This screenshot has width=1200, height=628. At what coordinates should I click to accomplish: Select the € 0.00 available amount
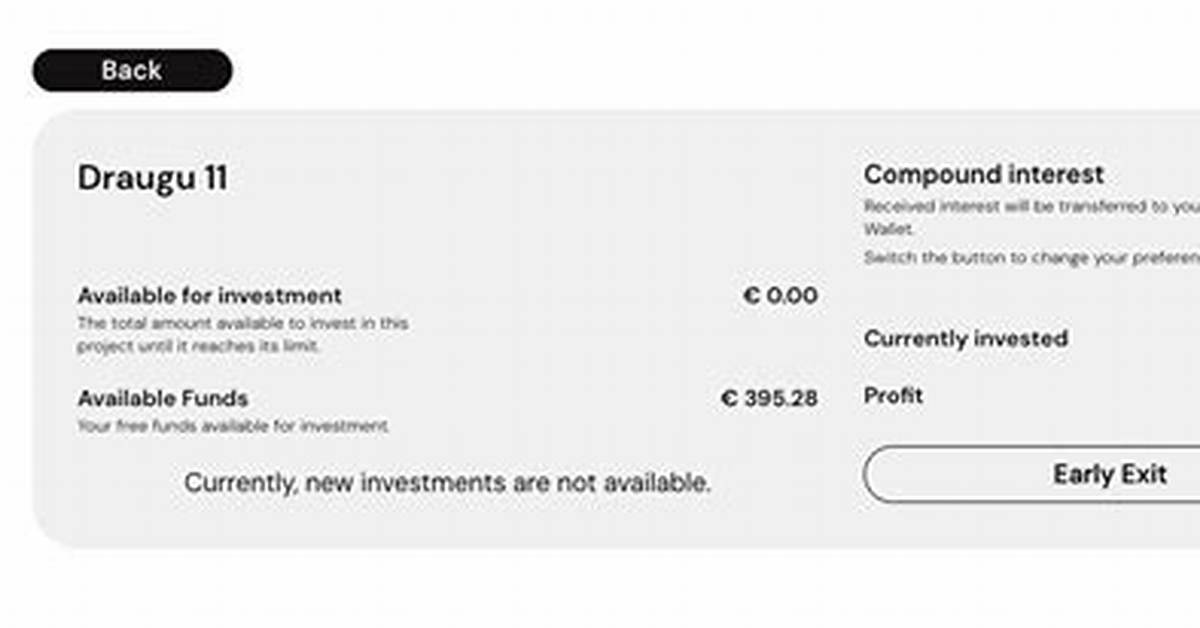click(780, 296)
